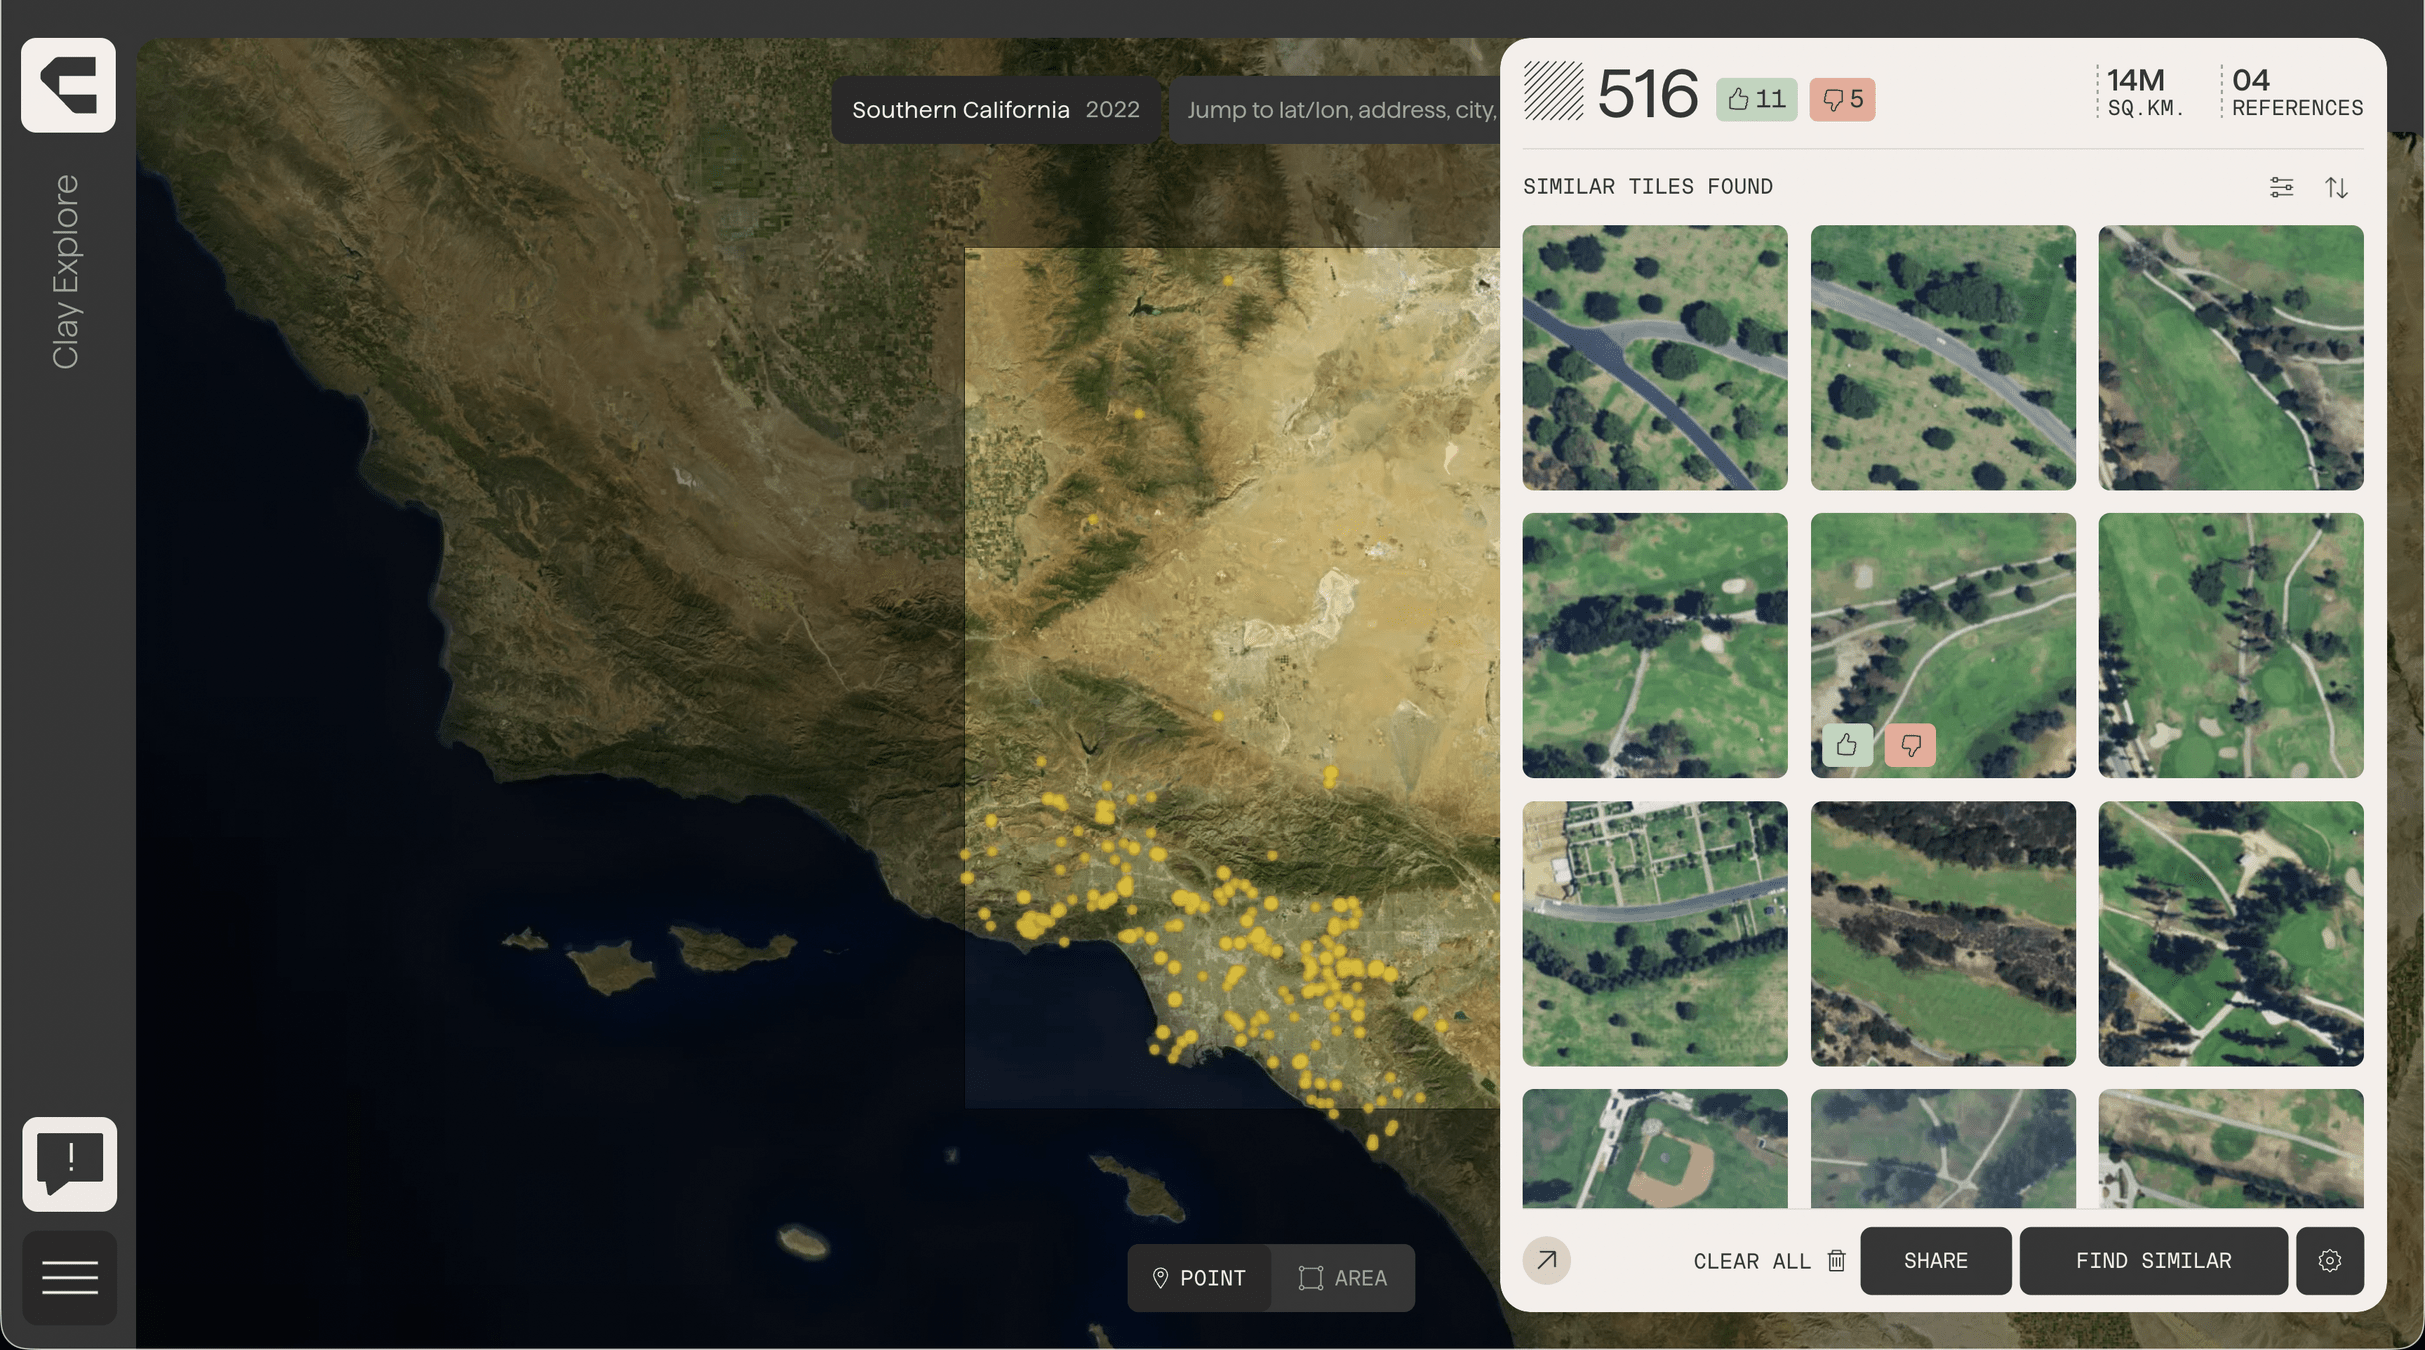Select the baseball field tile thumbnail
The height and width of the screenshot is (1350, 2425).
click(1654, 1148)
